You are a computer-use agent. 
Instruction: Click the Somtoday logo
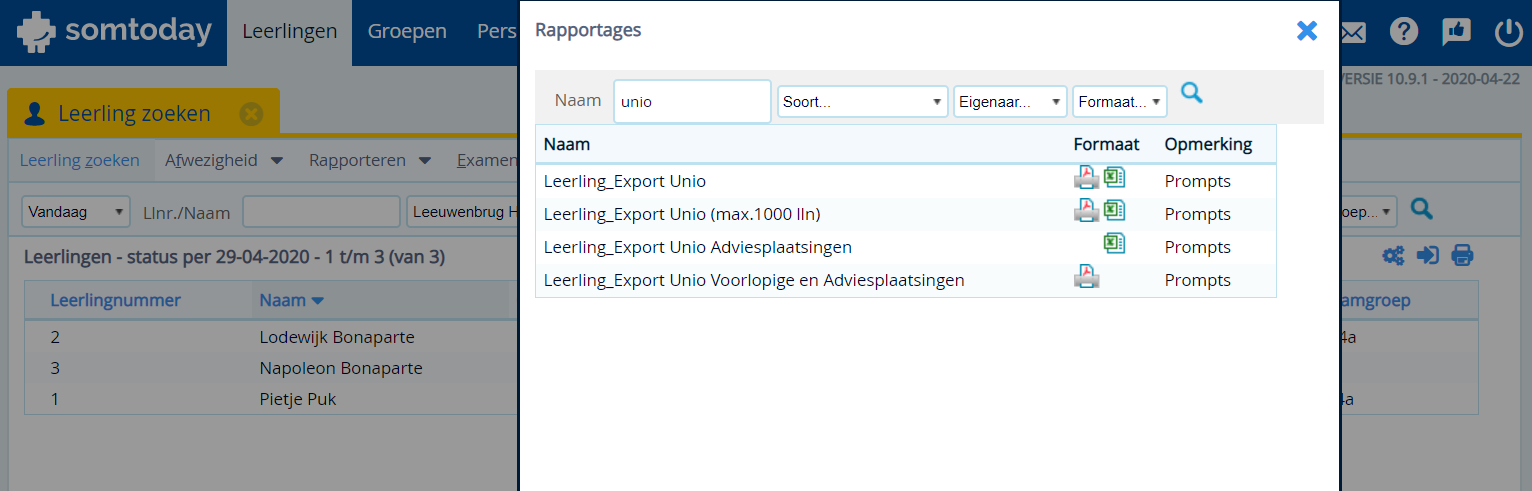tap(114, 32)
